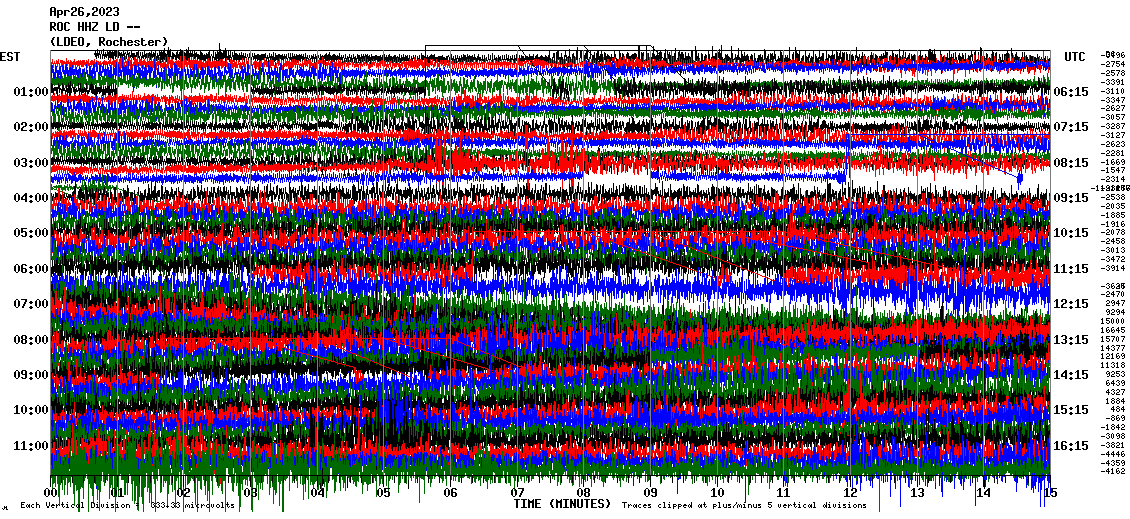Click the 00 minute tick on the axis
1130x519 pixels.
[x=52, y=493]
